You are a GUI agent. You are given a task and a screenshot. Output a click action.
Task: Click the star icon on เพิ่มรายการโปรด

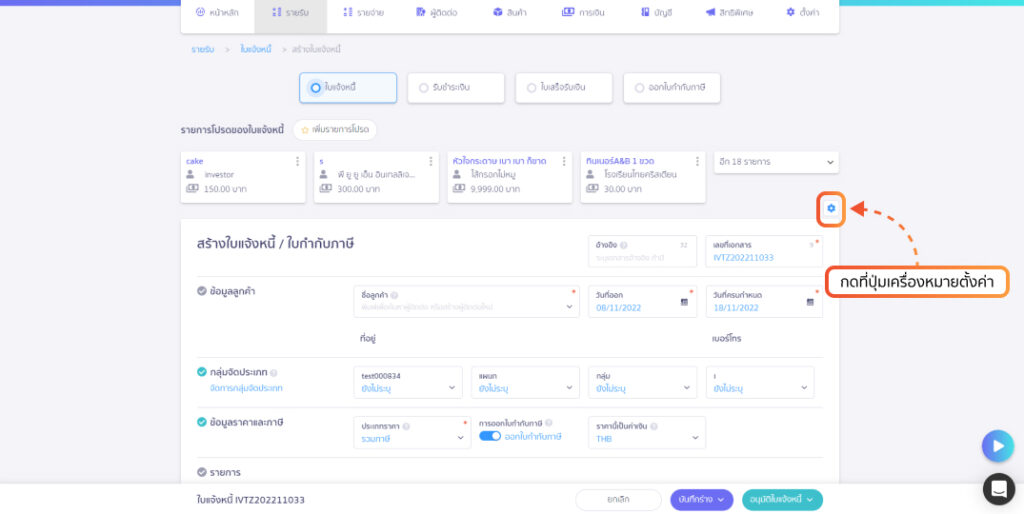coord(304,130)
